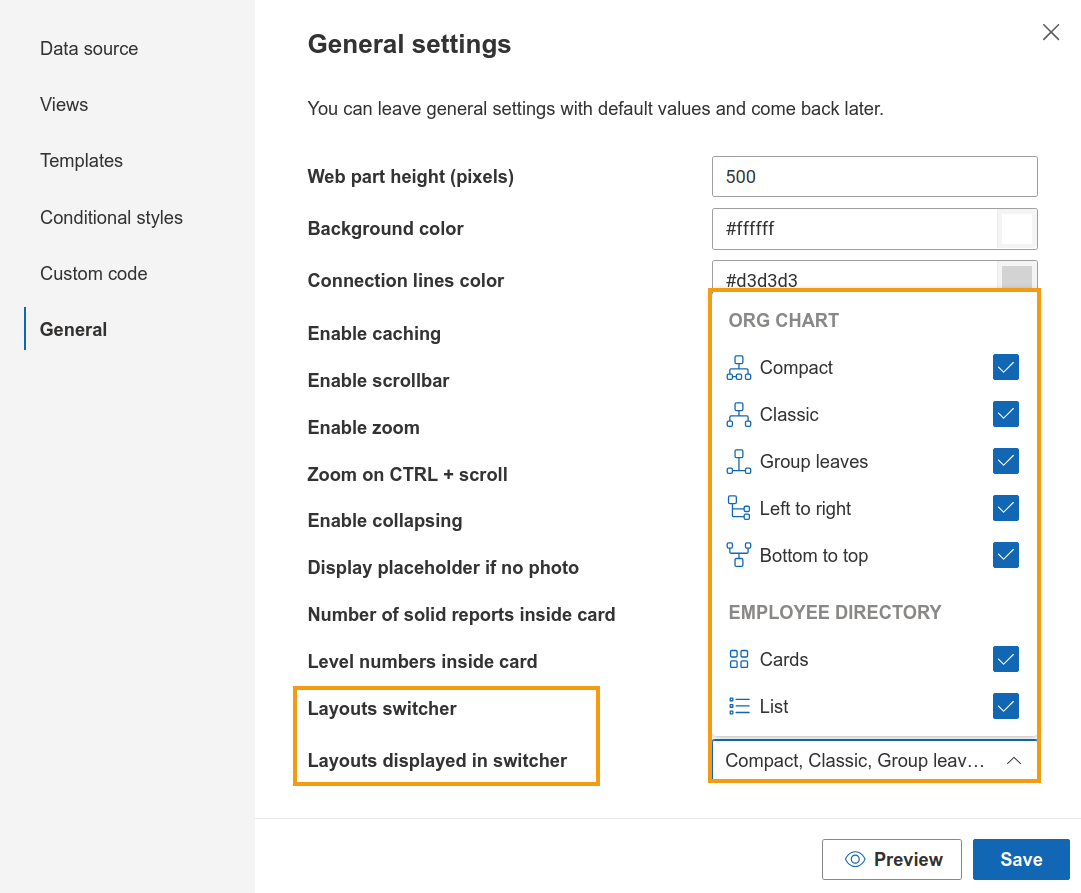
Task: Click the Display placeholder if no photo label
Action: pyautogui.click(x=443, y=568)
